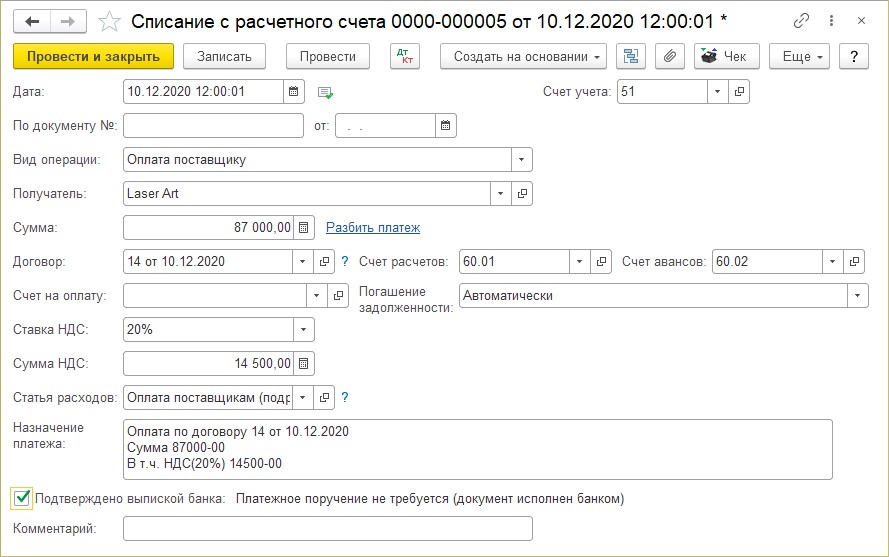The image size is (889, 557).
Task: Go forward with the right arrow button
Action: pyautogui.click(x=68, y=22)
